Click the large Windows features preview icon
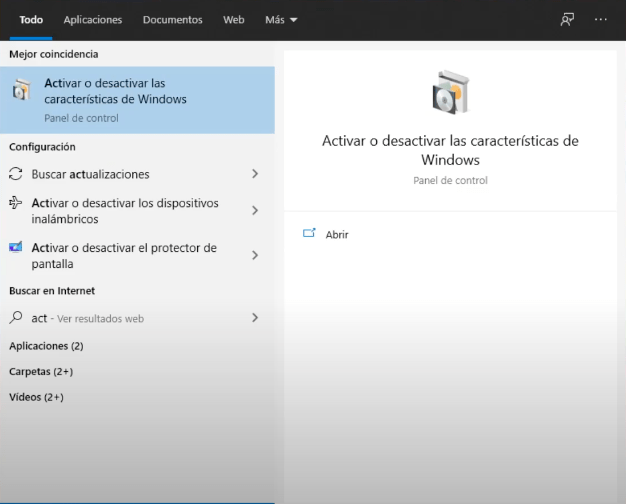 (x=450, y=93)
